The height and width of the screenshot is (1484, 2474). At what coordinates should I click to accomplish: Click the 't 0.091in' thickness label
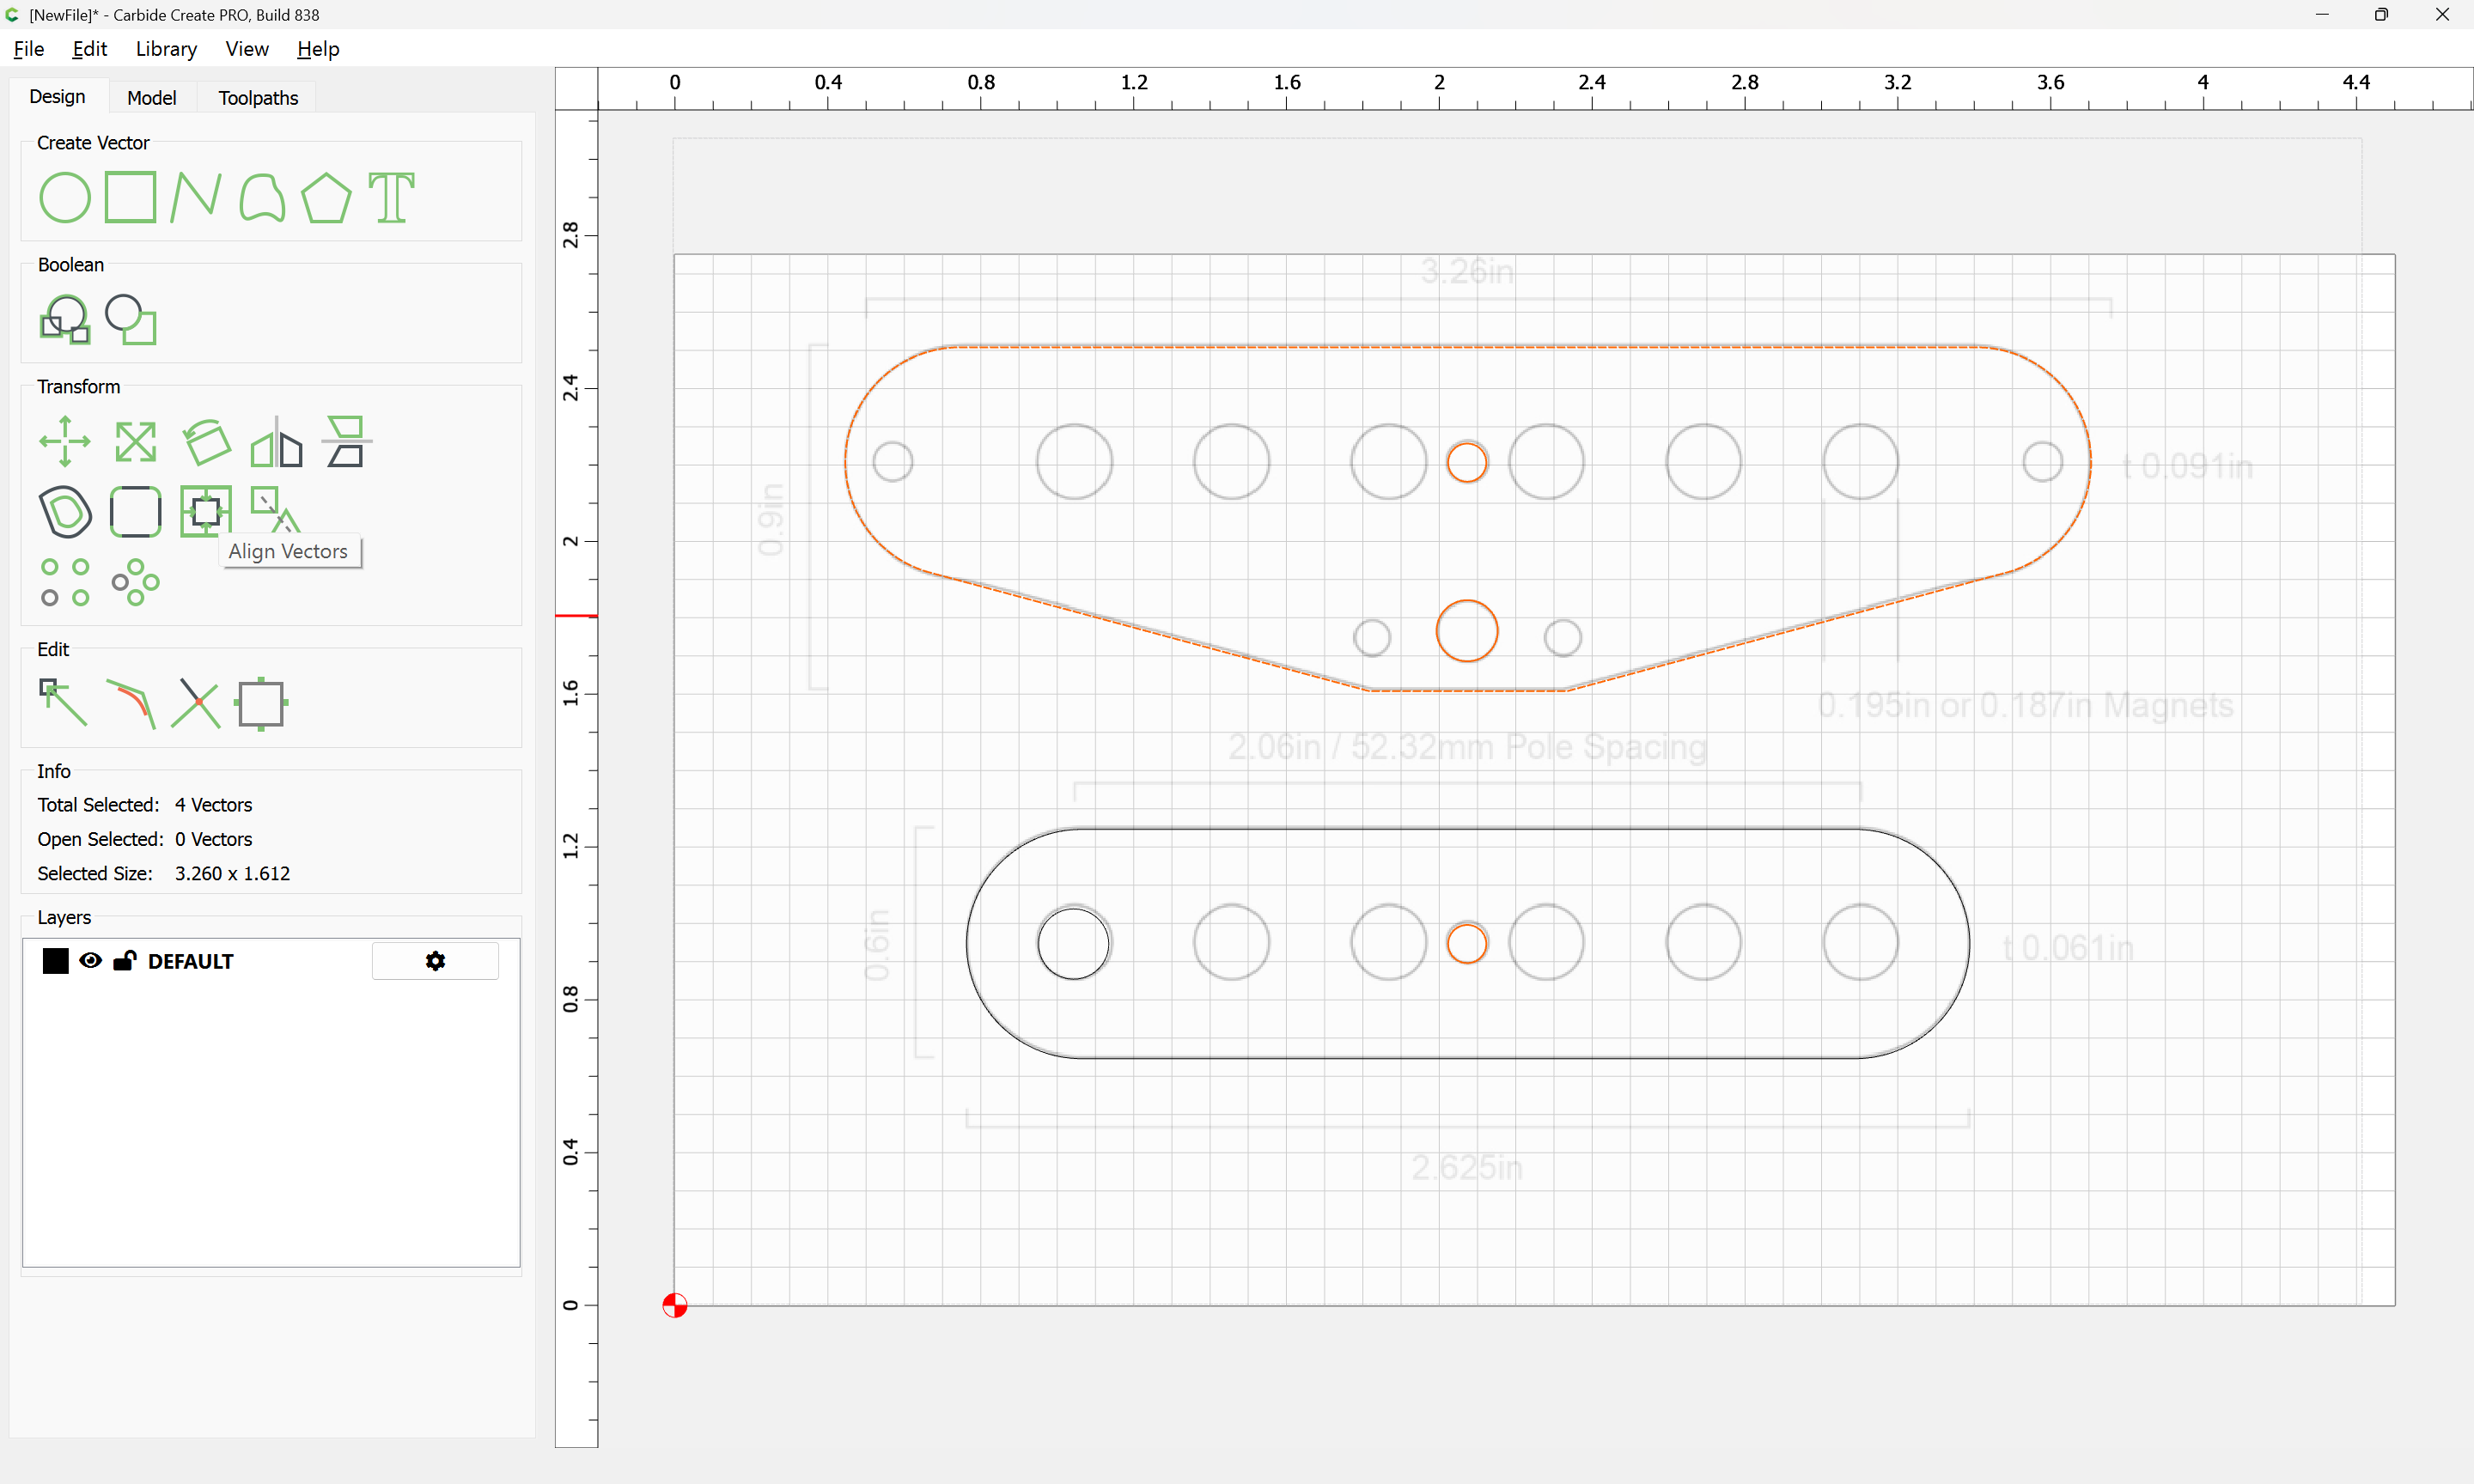tap(2187, 466)
